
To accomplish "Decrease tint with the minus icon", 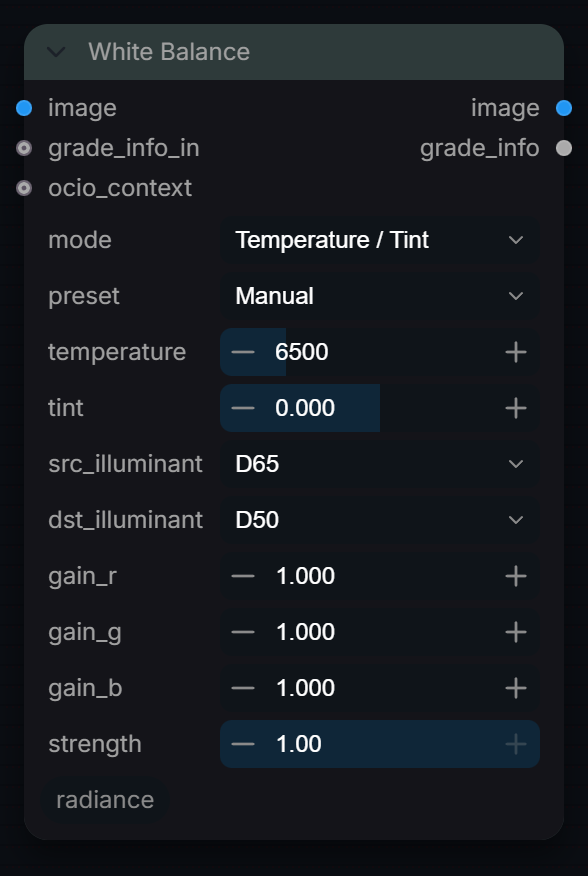I will click(x=243, y=408).
